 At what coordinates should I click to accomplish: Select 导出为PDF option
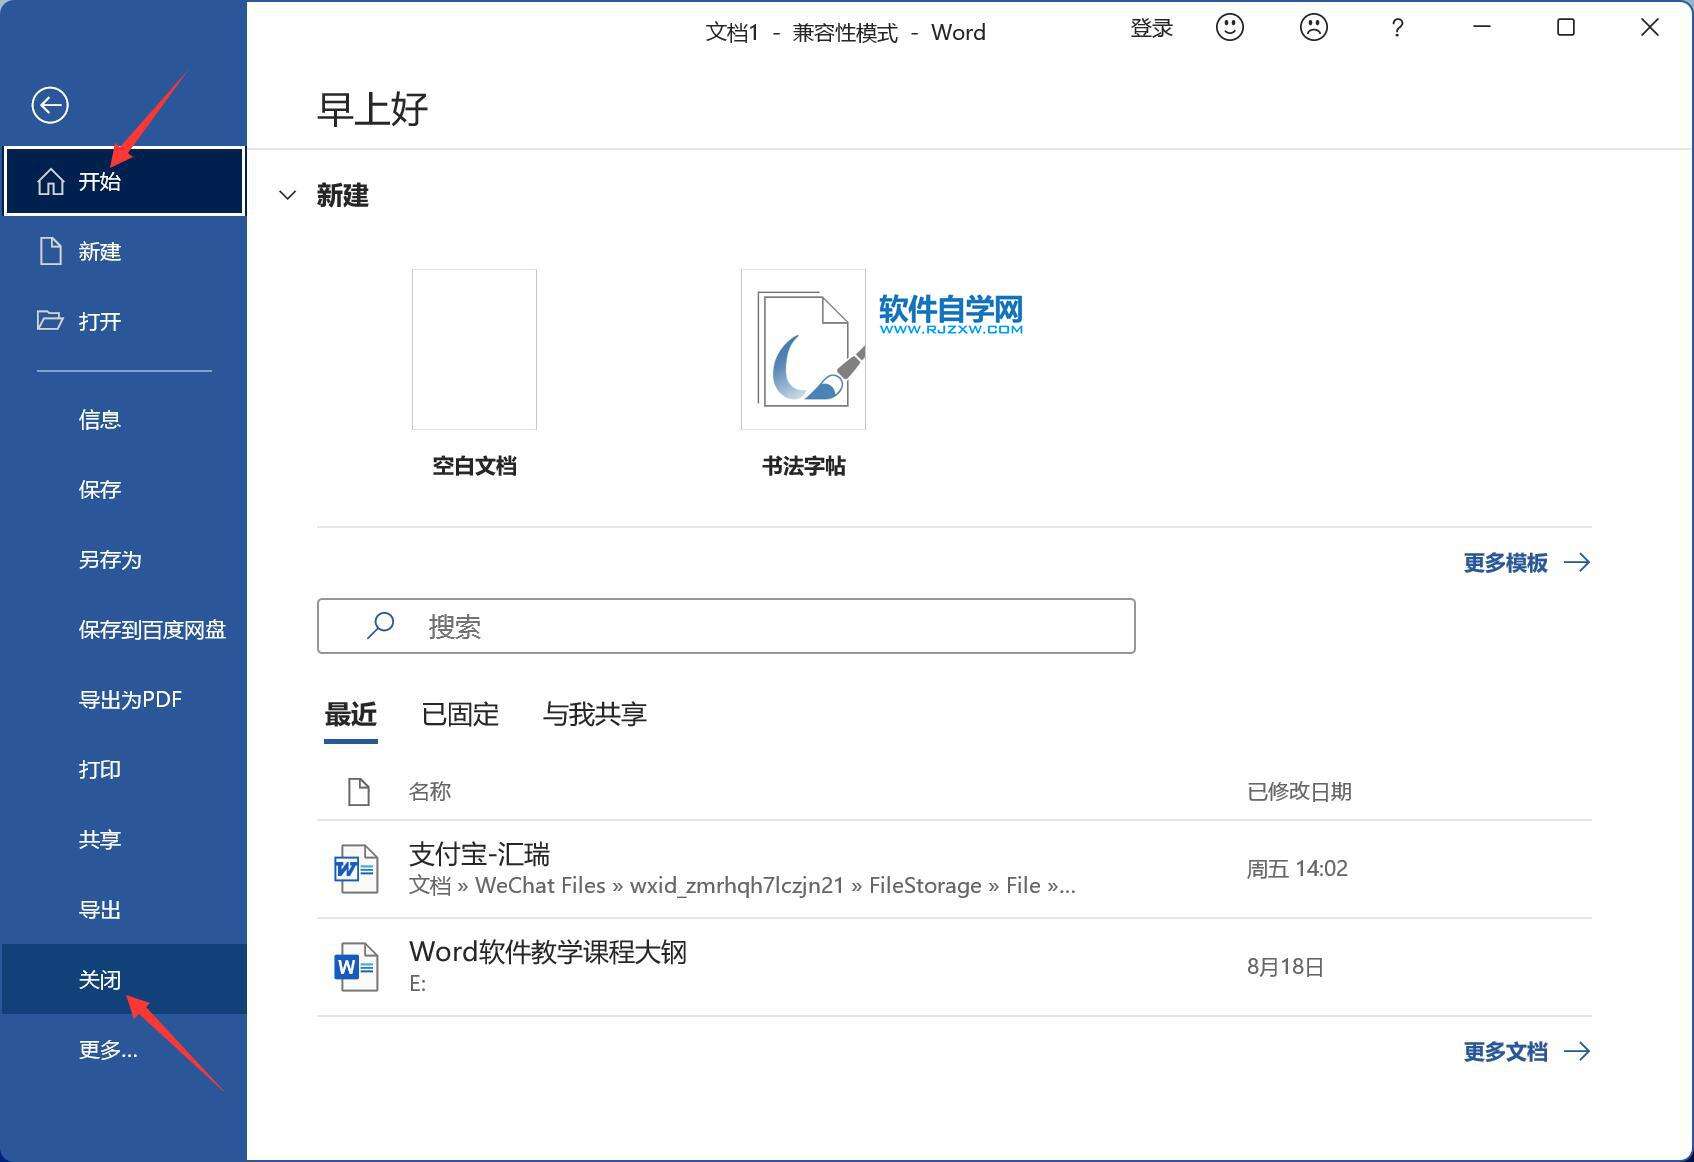[x=124, y=700]
